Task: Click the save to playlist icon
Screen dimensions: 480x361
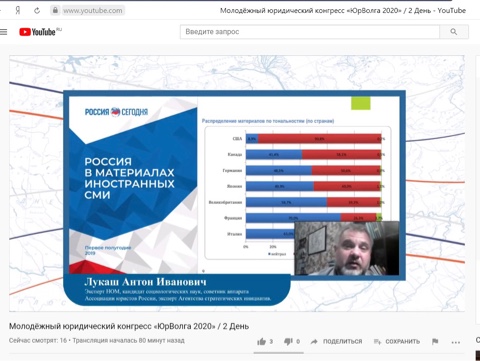Action: [377, 342]
